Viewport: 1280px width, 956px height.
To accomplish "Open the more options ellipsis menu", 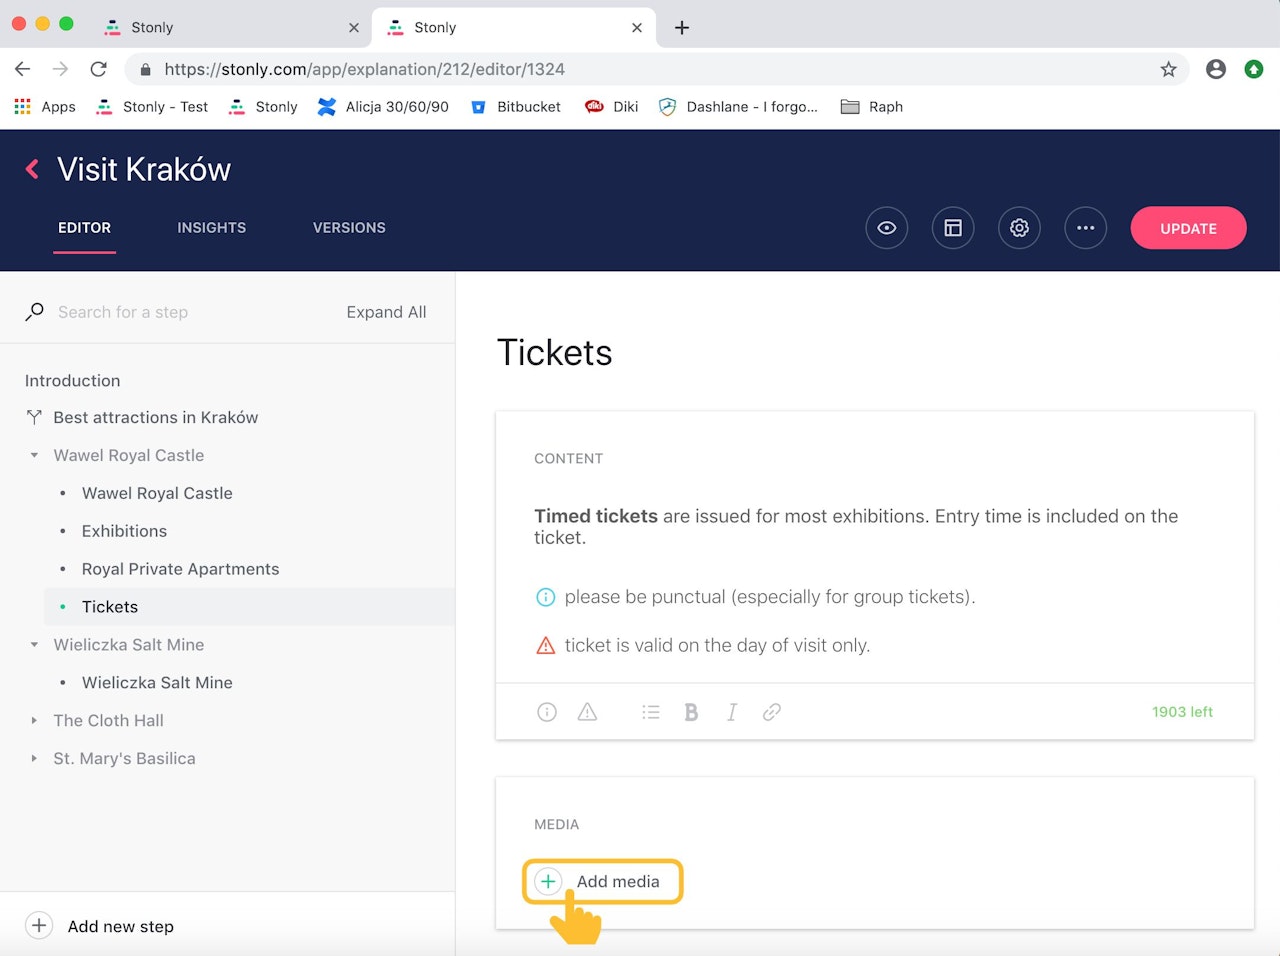I will [1085, 228].
